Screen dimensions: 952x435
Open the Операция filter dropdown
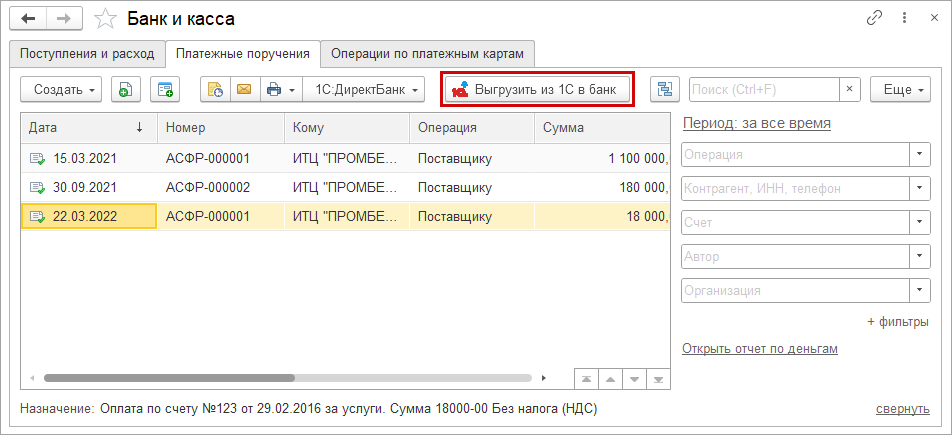pyautogui.click(x=920, y=154)
